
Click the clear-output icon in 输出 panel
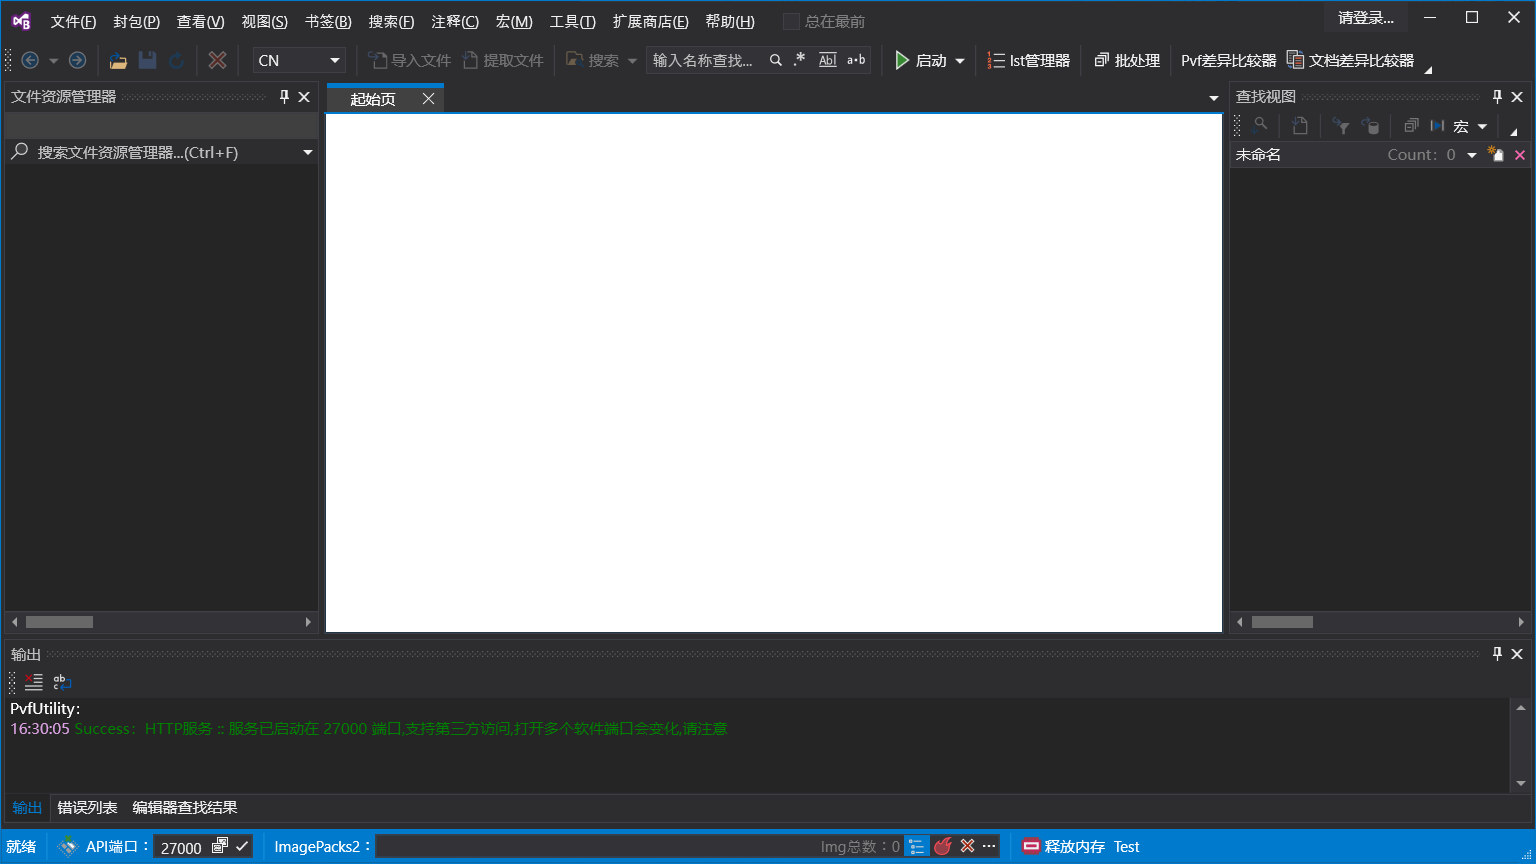(34, 682)
